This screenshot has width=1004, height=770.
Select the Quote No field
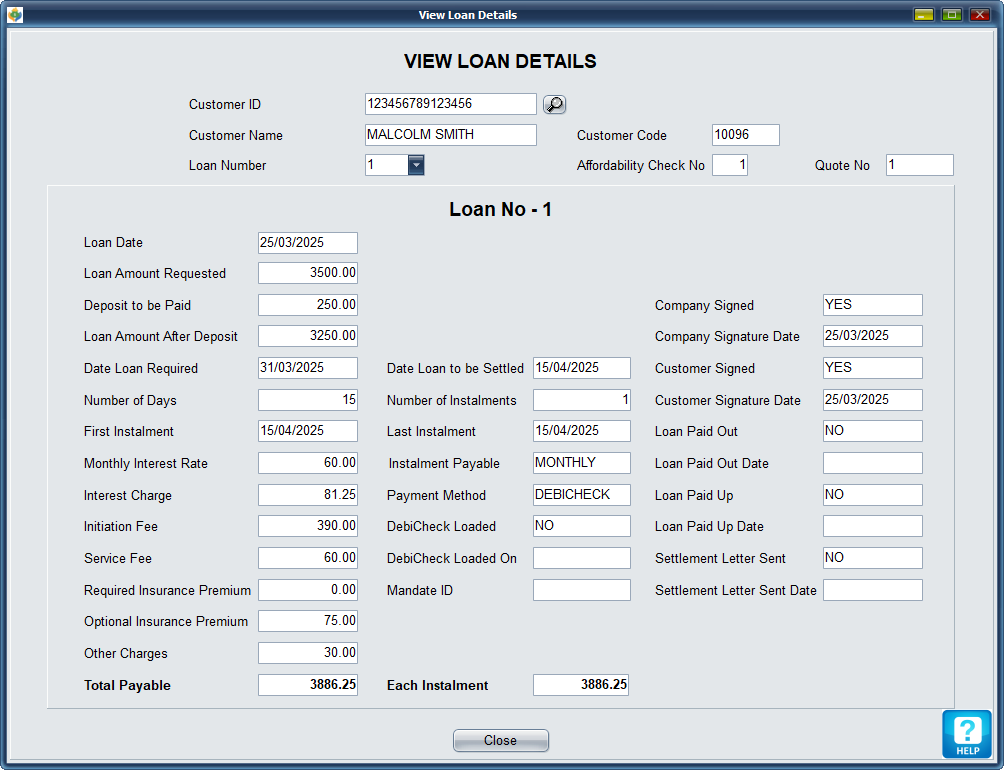(x=919, y=165)
